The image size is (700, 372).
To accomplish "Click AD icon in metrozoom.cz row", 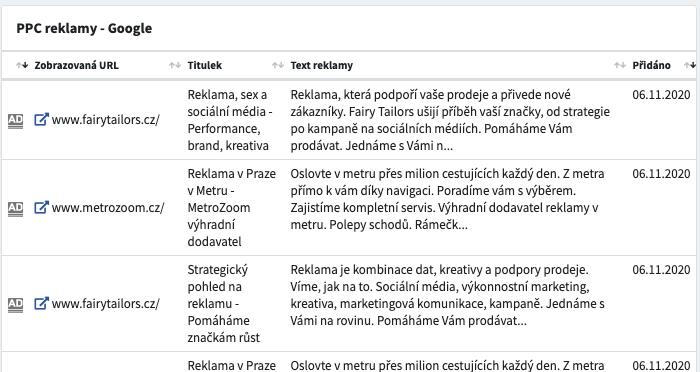I will pos(15,208).
